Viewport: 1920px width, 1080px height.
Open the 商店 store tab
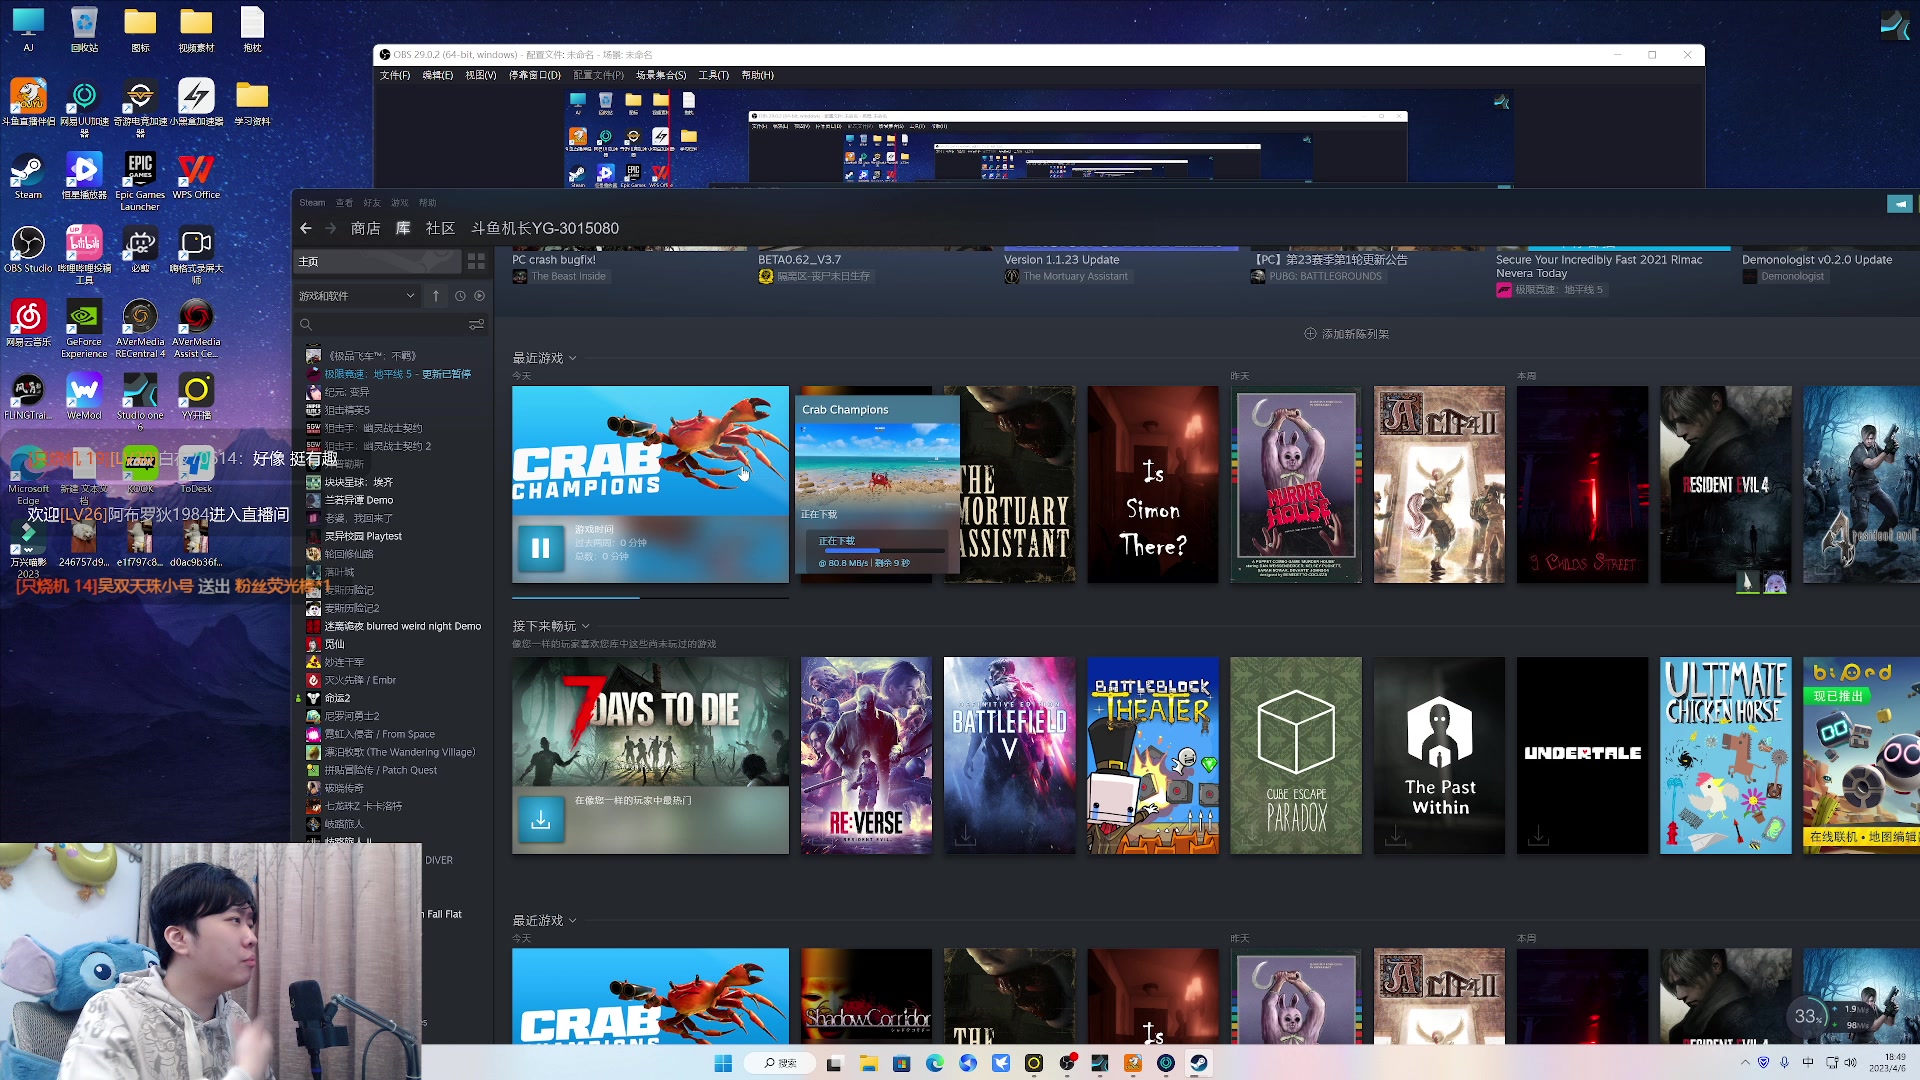click(365, 228)
